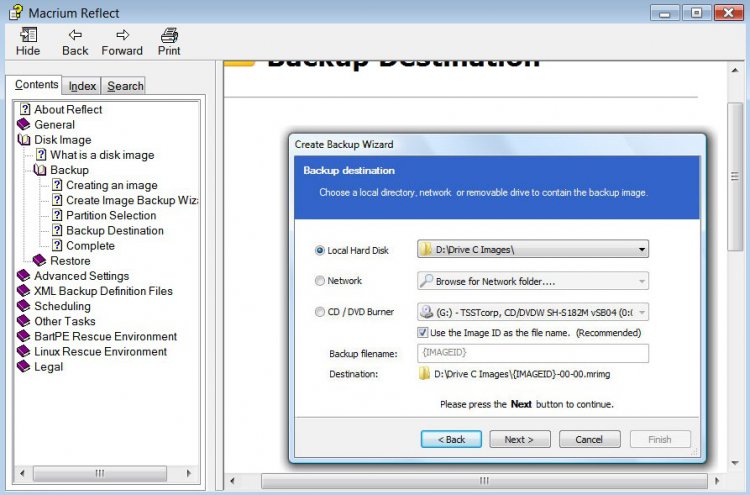Click the content pane vertical scrollbar thumb
Image resolution: width=750 pixels, height=495 pixels.
tap(734, 176)
